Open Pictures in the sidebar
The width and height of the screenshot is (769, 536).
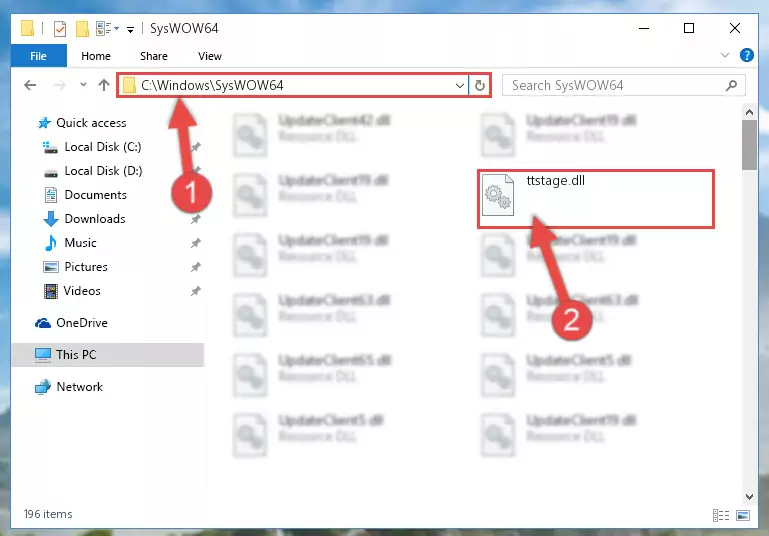point(86,267)
